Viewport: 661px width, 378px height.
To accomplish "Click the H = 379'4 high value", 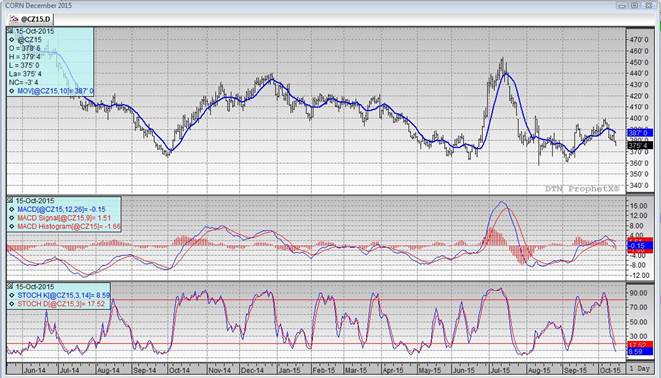I will (25, 57).
